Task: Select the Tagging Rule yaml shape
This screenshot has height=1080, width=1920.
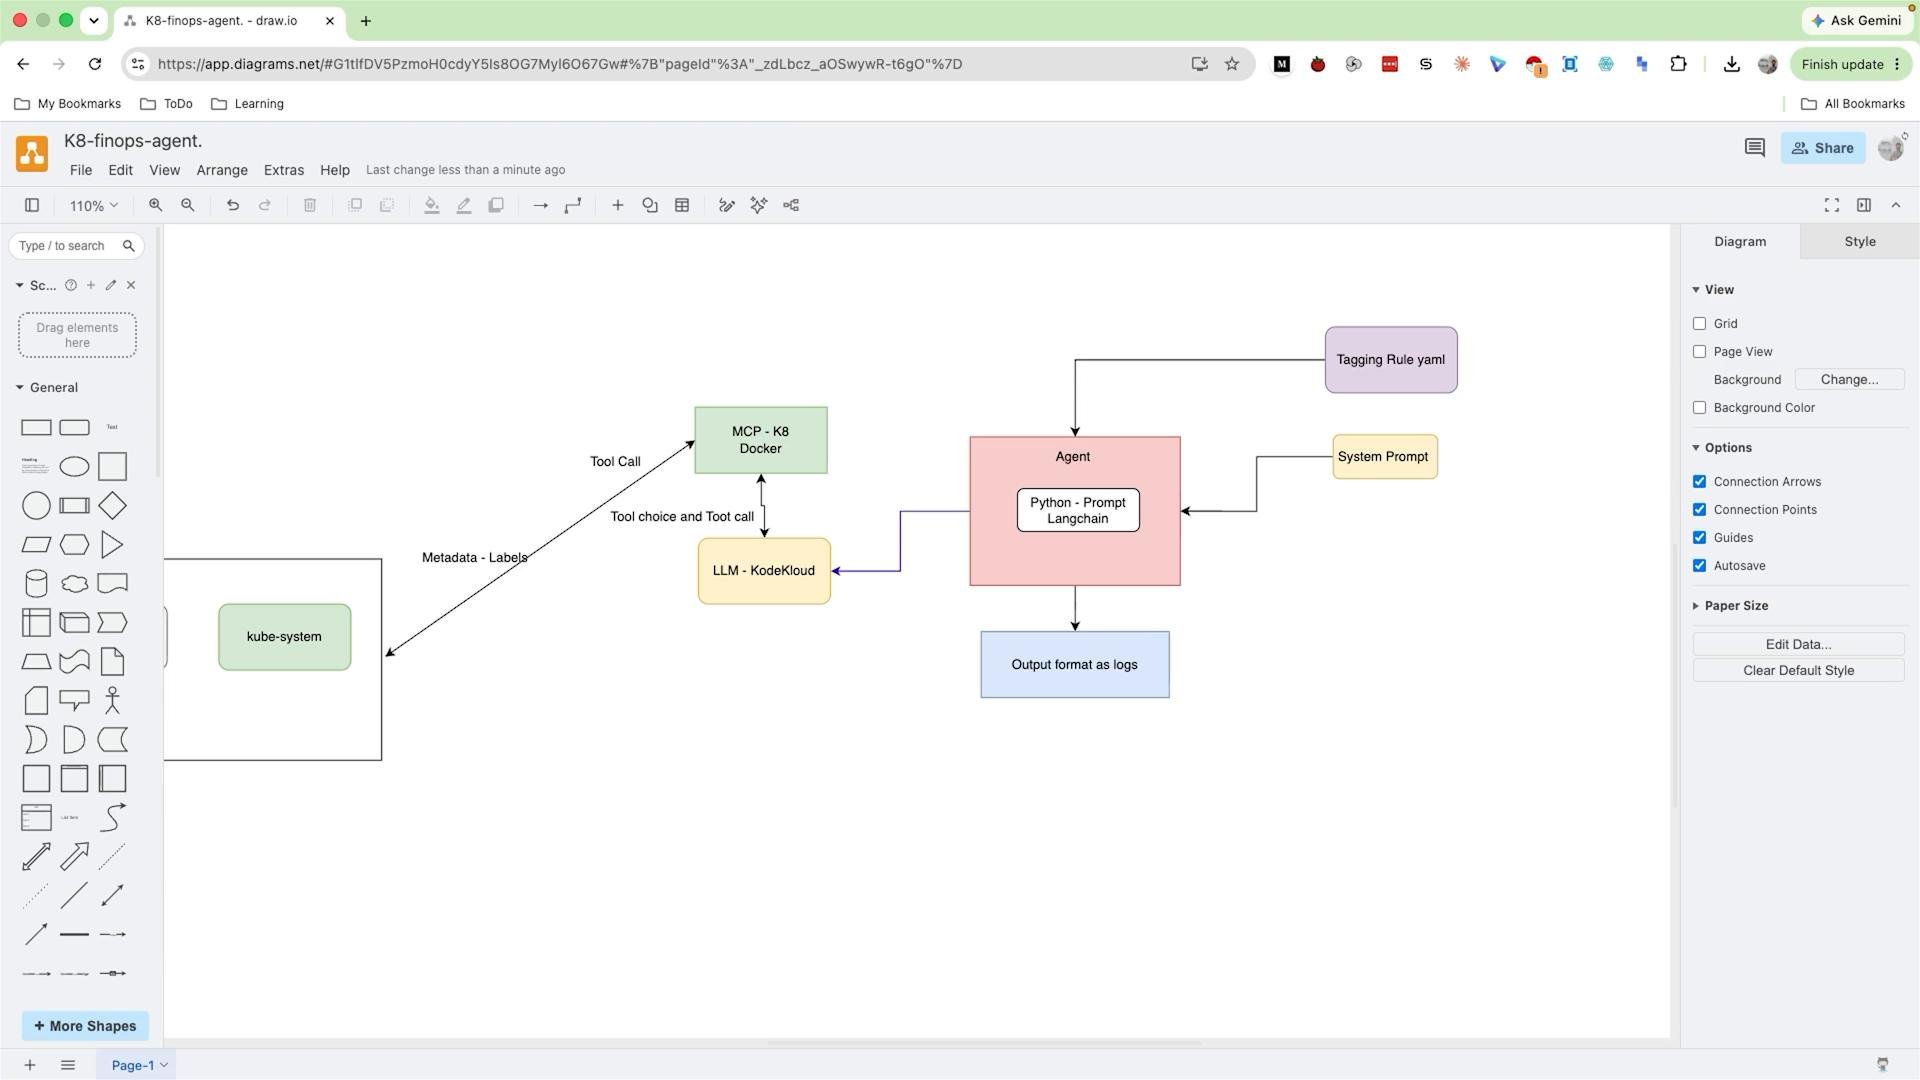Action: [x=1390, y=360]
